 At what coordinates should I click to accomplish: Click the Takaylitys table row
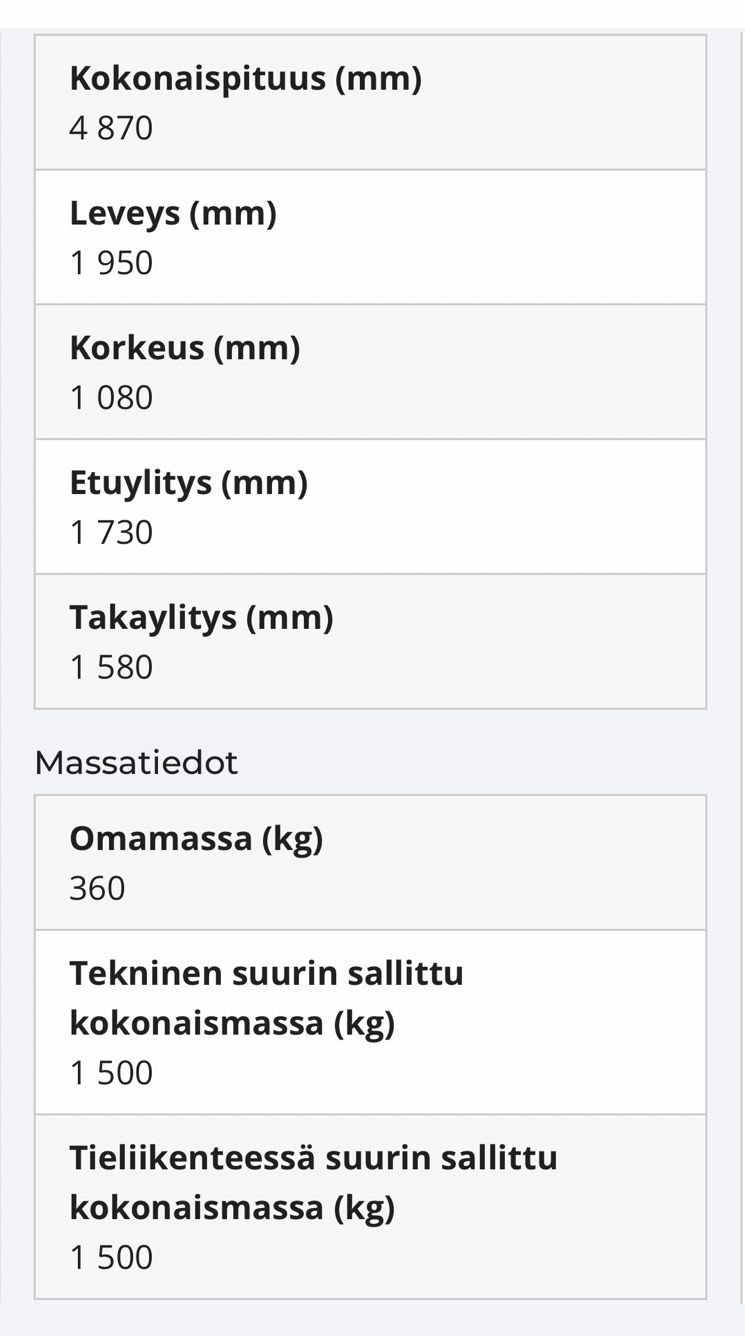(370, 642)
